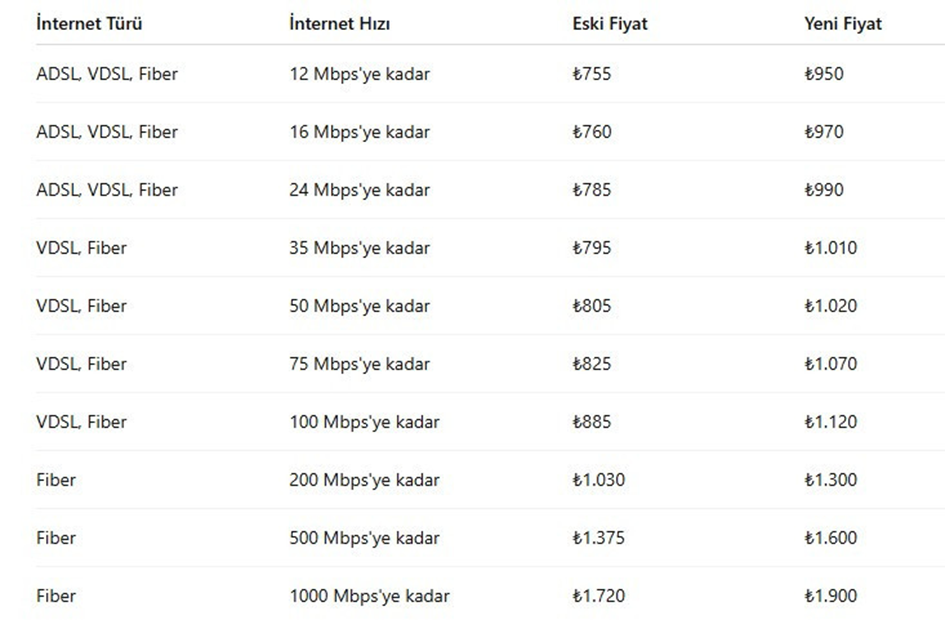Screen dimensions: 945x620
Task: Click the İnternet Hızı column header
Action: pos(339,24)
